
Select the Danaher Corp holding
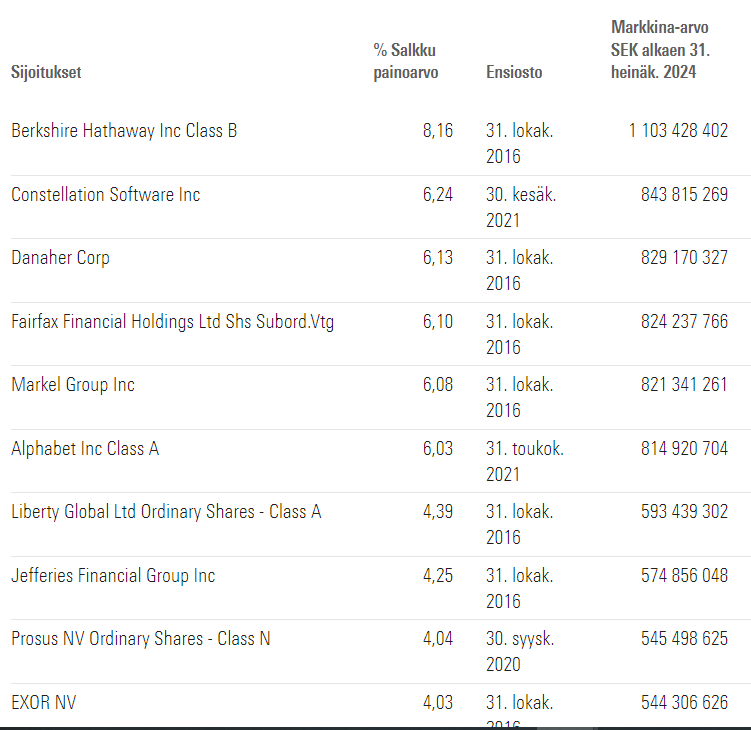click(60, 258)
